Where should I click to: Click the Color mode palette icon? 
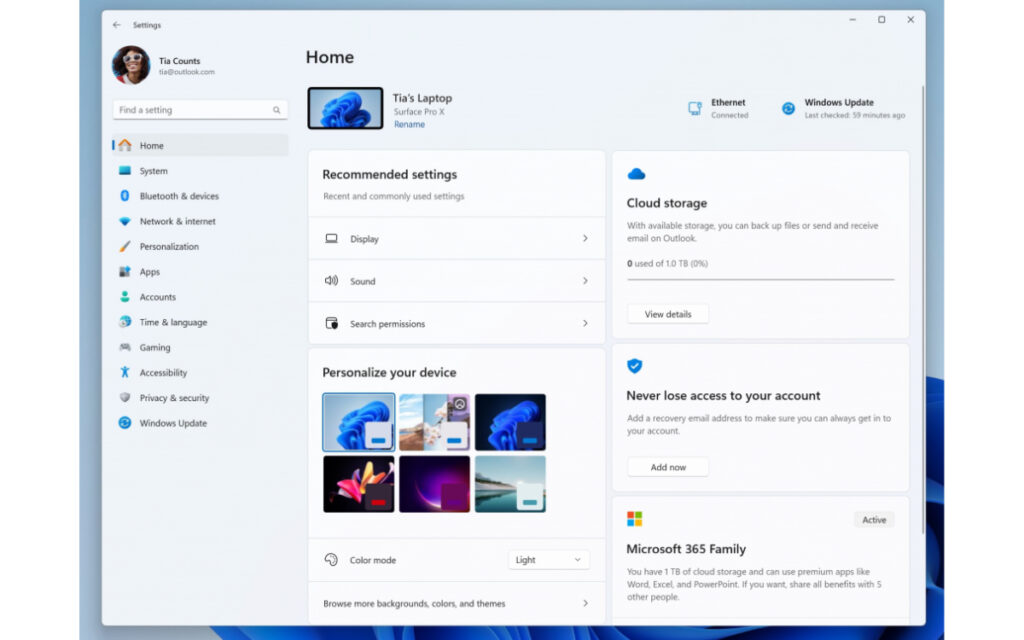[331, 560]
